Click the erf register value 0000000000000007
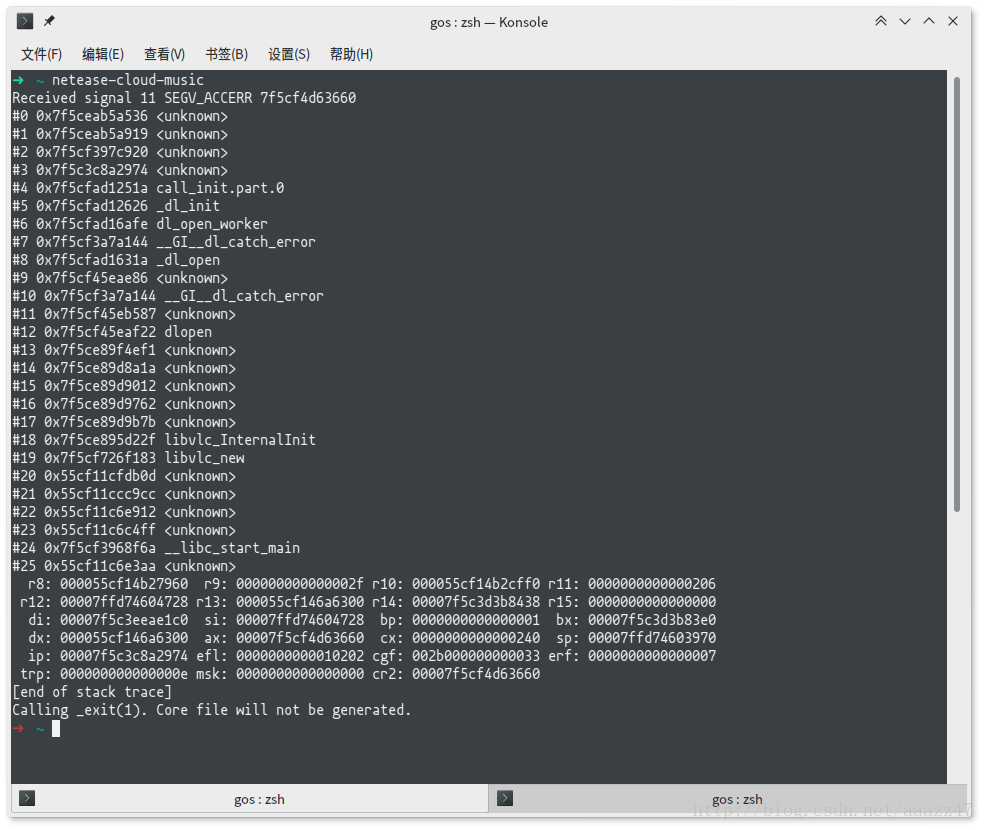Image resolution: width=984 pixels, height=830 pixels. pos(652,656)
